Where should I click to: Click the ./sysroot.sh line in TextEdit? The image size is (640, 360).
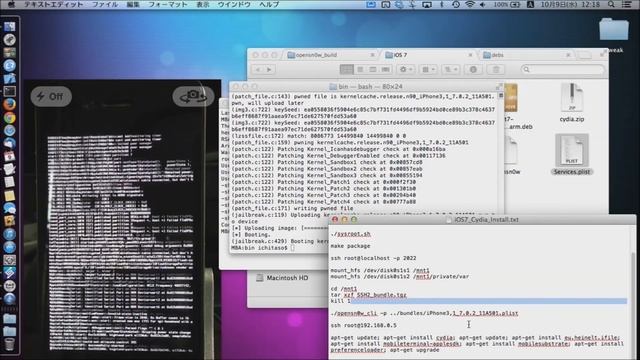click(351, 234)
